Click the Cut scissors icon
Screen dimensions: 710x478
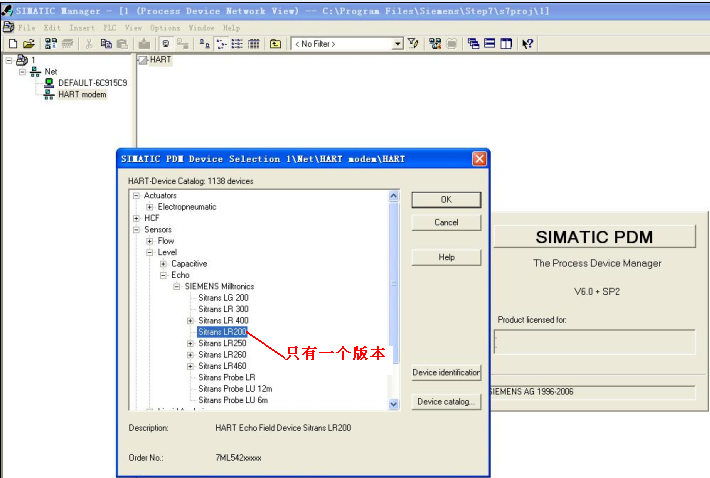(x=89, y=43)
